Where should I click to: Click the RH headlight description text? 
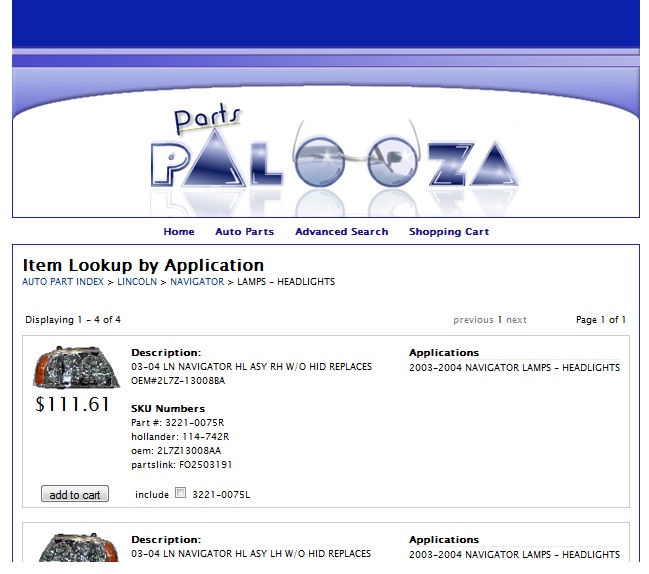point(251,368)
